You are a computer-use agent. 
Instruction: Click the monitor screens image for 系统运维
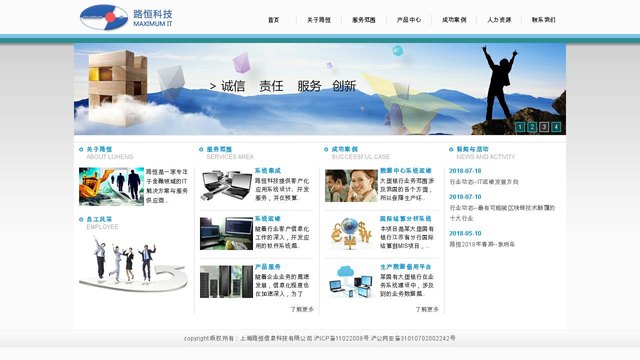[226, 233]
